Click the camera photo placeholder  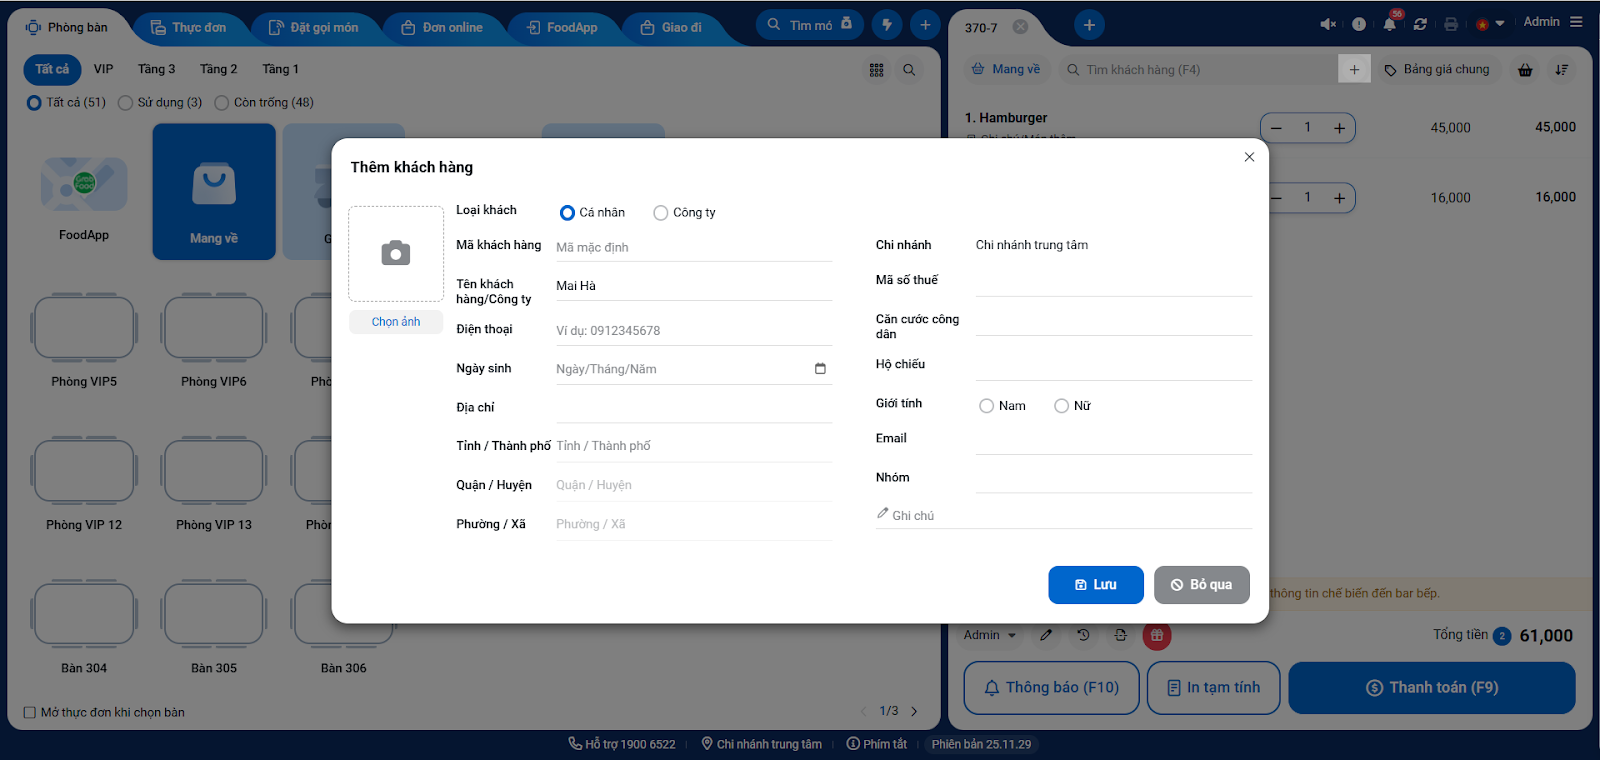click(396, 254)
